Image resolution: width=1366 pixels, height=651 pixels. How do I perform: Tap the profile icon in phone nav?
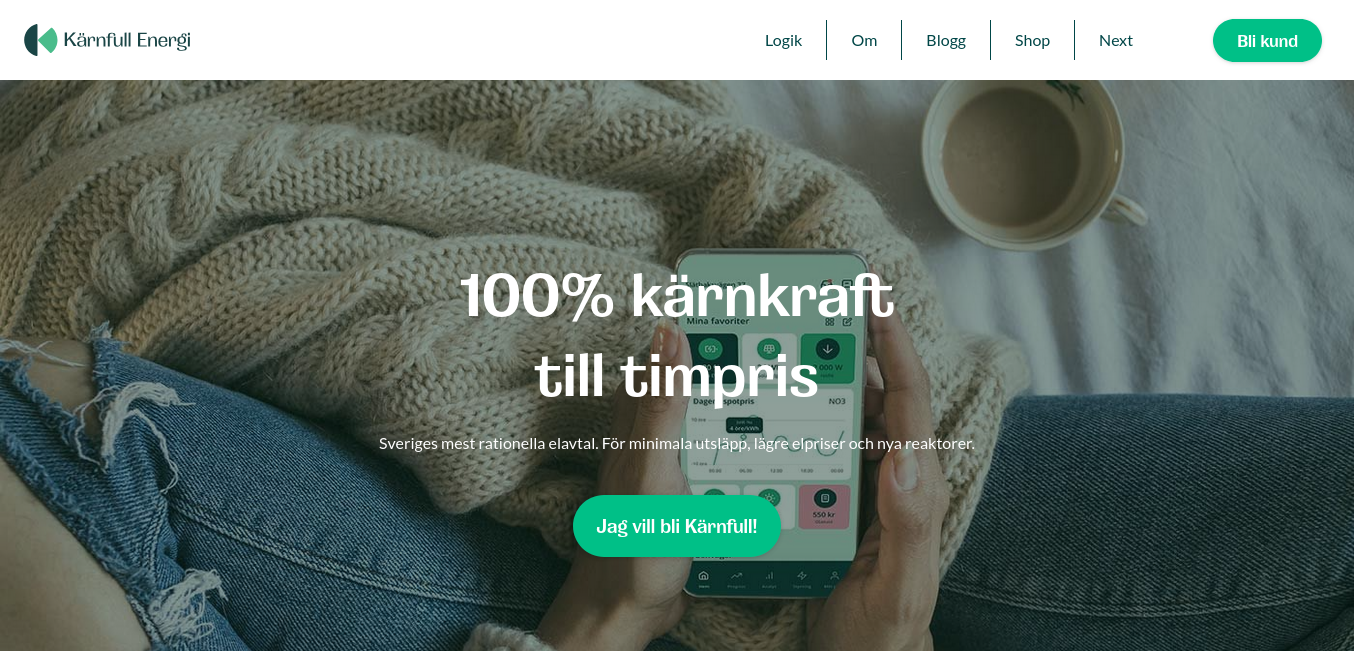tap(834, 577)
